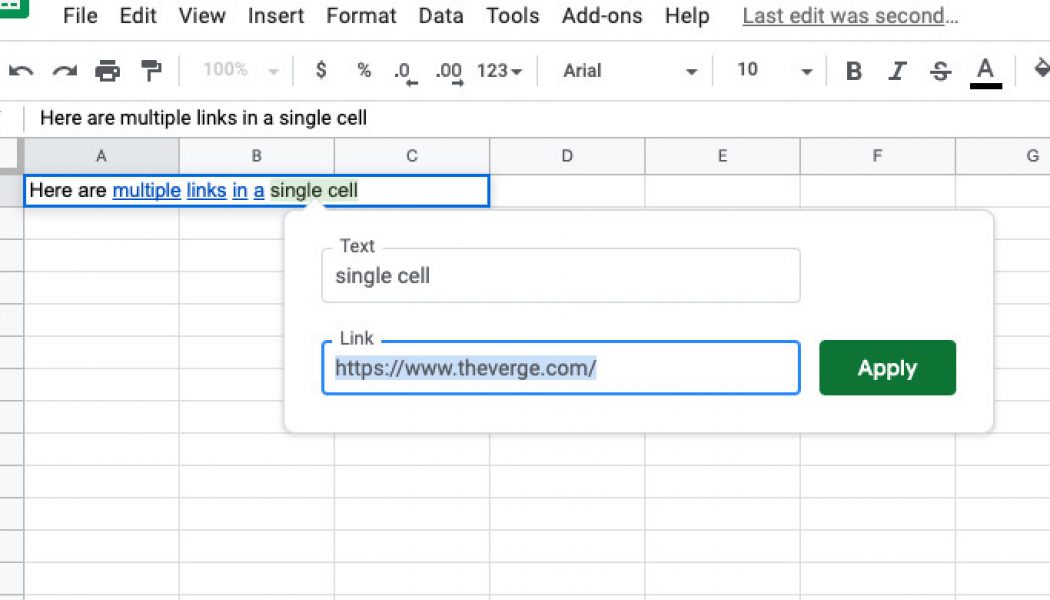
Task: Open the Format menu
Action: [x=361, y=15]
